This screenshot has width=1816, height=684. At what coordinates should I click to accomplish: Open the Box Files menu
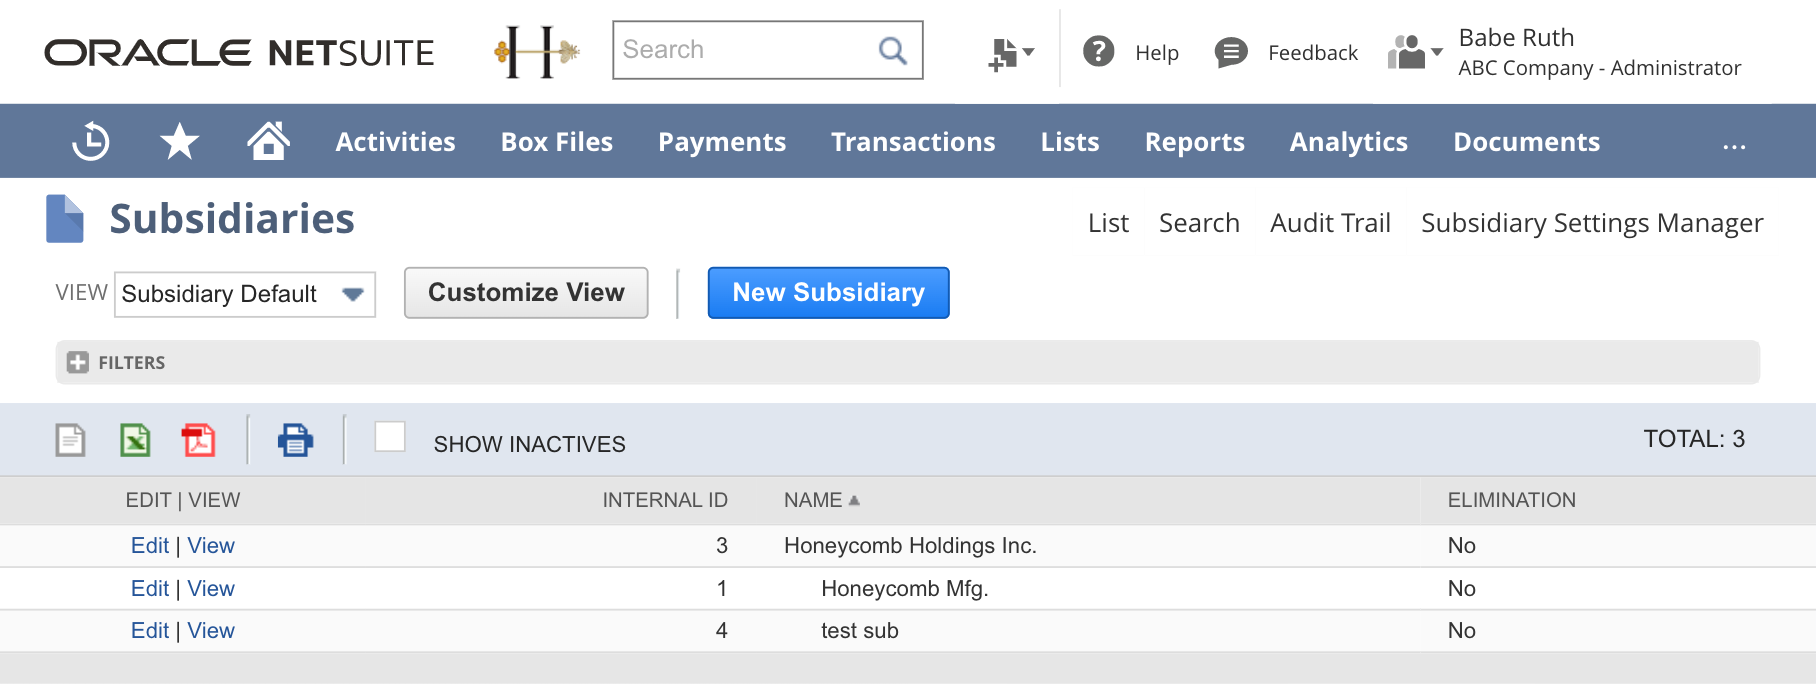click(x=557, y=142)
